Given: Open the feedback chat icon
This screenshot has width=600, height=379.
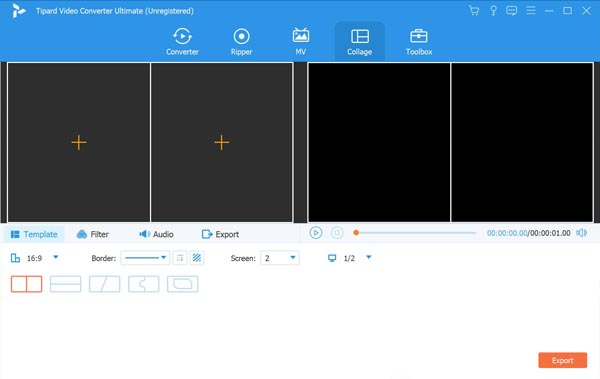Looking at the screenshot, I should click(x=512, y=11).
